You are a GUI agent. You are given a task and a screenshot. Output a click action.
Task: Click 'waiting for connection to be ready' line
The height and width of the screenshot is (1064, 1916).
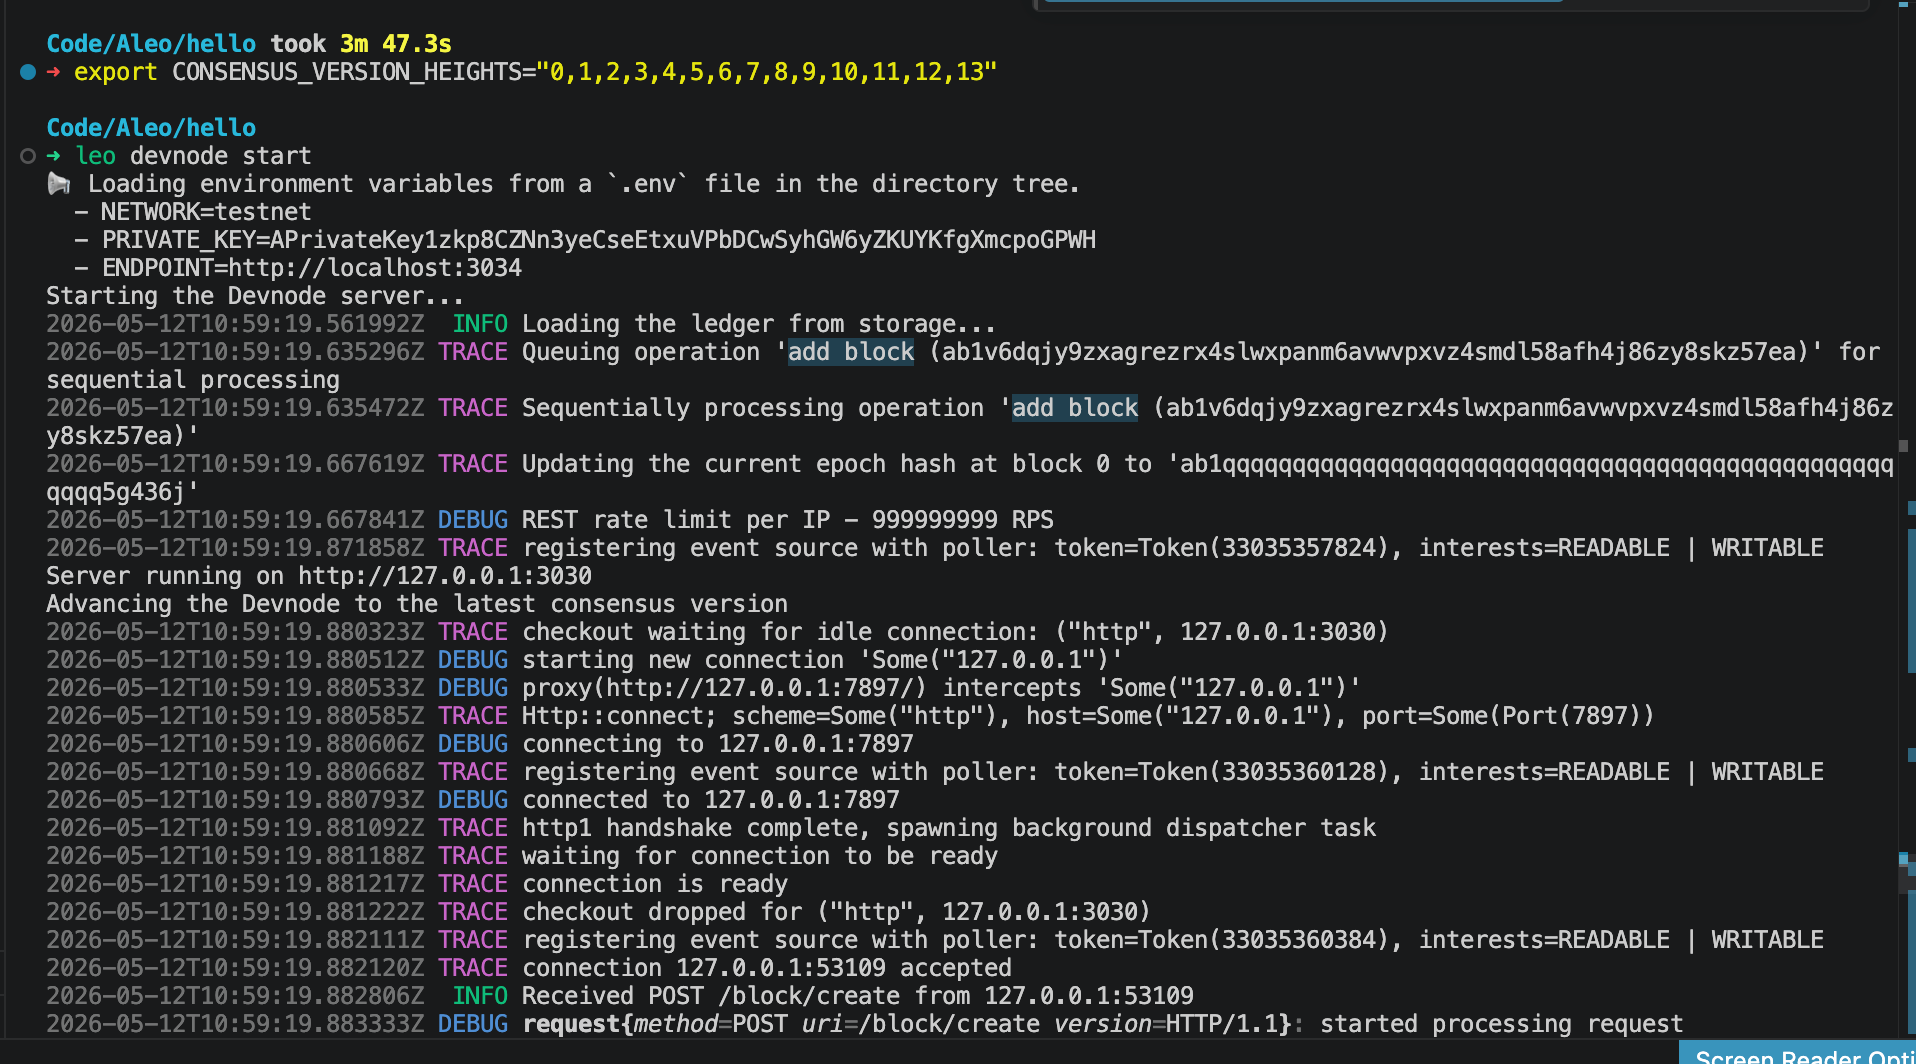760,856
